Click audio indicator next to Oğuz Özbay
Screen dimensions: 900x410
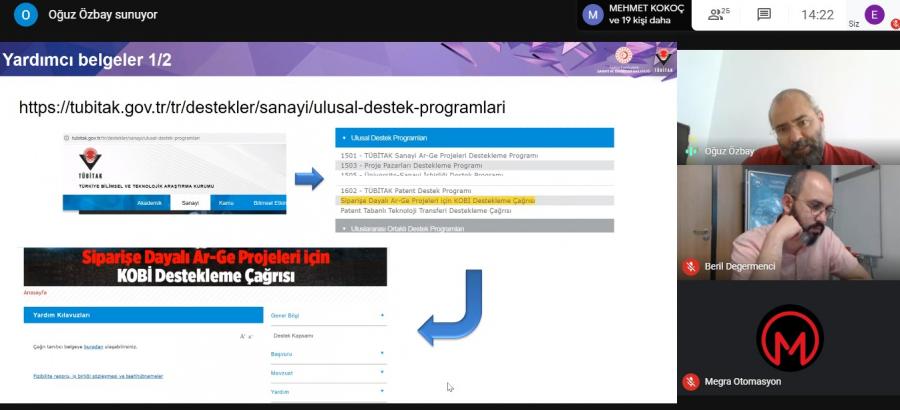pos(690,151)
